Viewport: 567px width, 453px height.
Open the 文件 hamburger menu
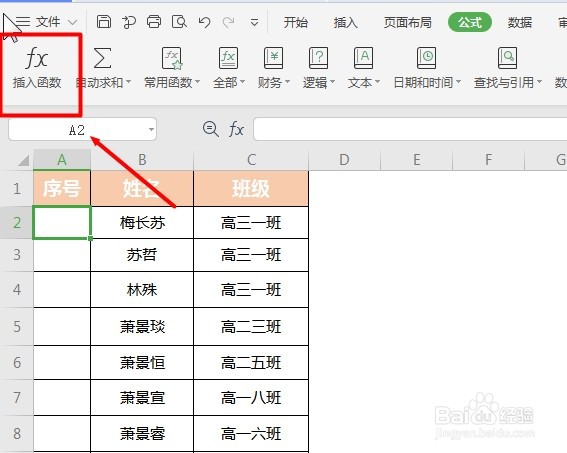click(23, 22)
